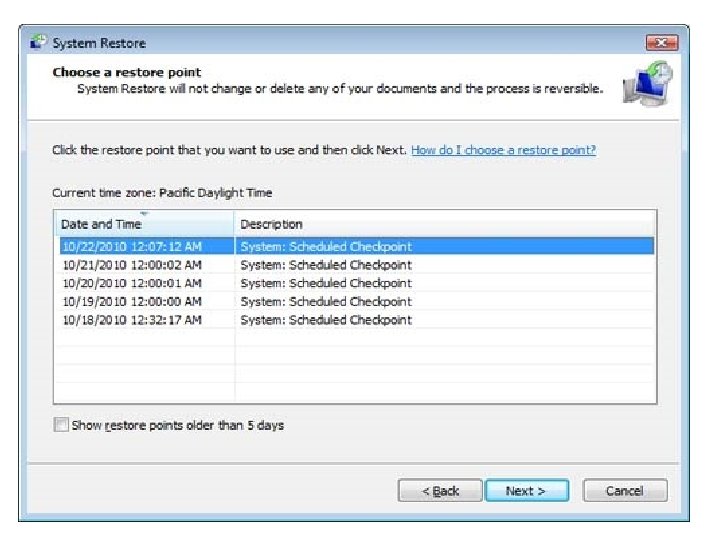Click description of the 10/20/2010 checkpoint
The image size is (720, 540).
pyautogui.click(x=326, y=283)
